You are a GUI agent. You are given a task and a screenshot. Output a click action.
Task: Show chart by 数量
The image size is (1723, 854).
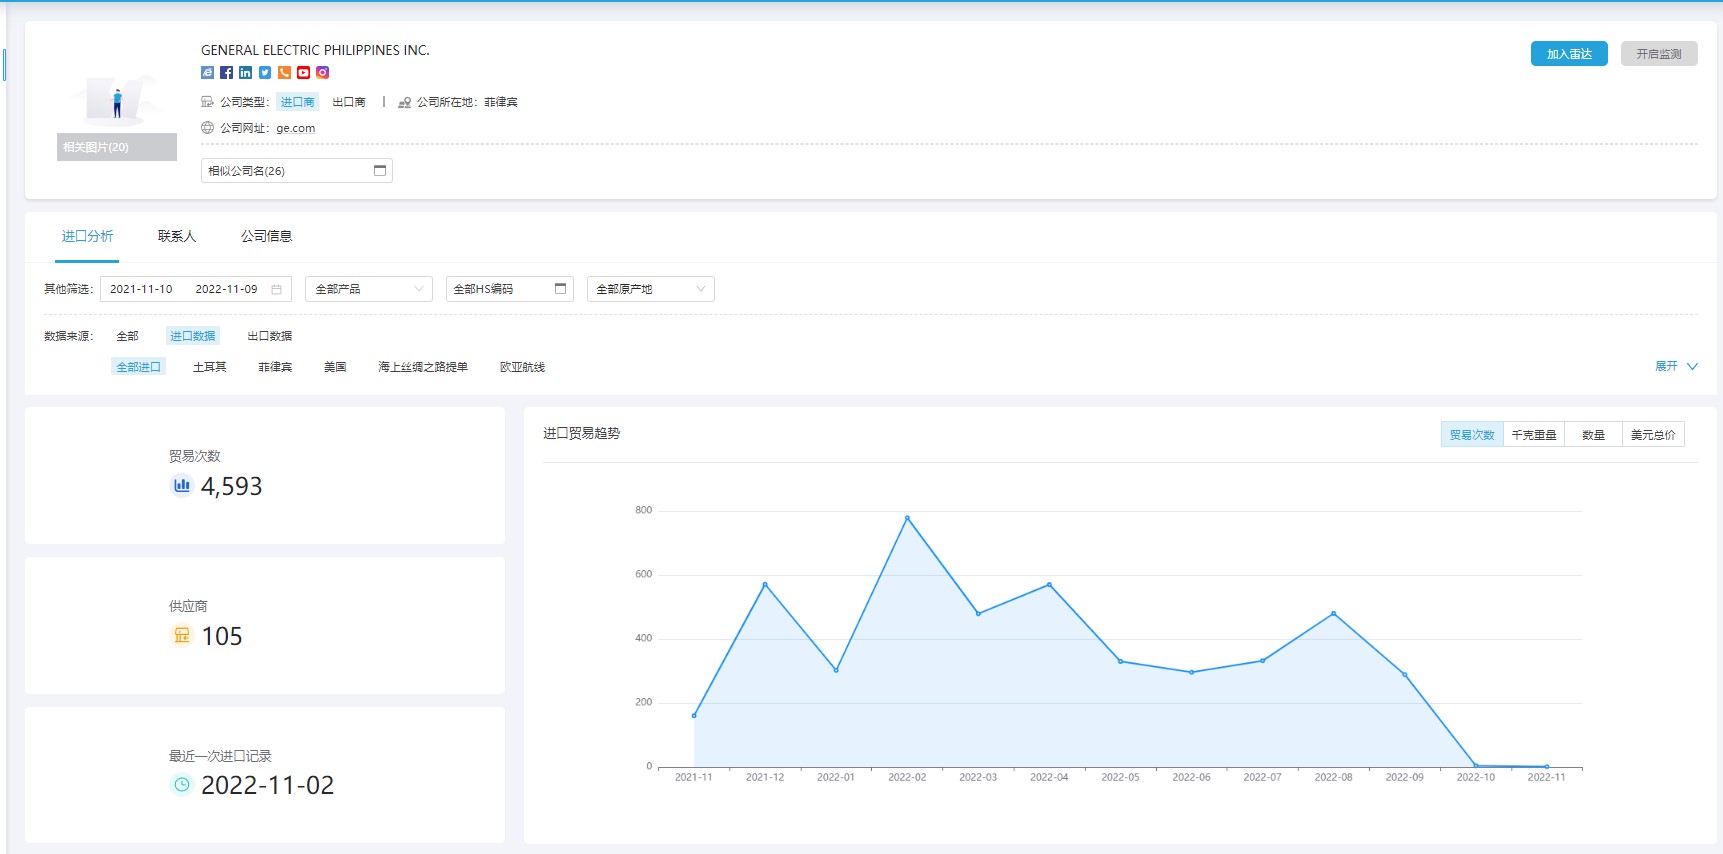(x=1593, y=435)
